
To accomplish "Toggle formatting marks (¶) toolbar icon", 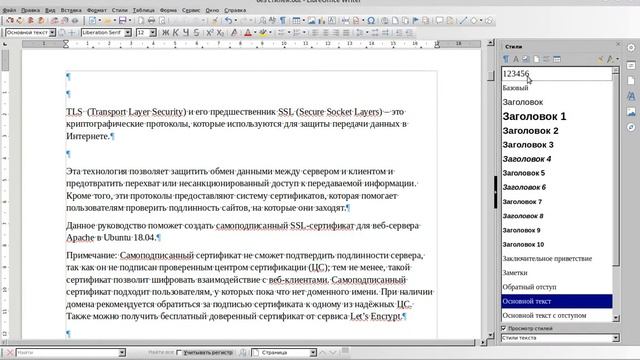I will tap(282, 20).
